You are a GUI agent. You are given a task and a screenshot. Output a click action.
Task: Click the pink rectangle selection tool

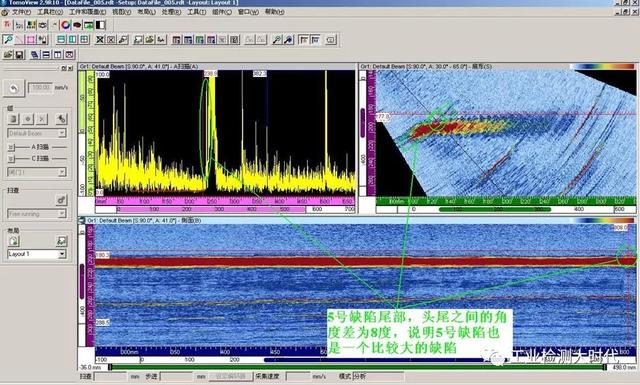31,40
